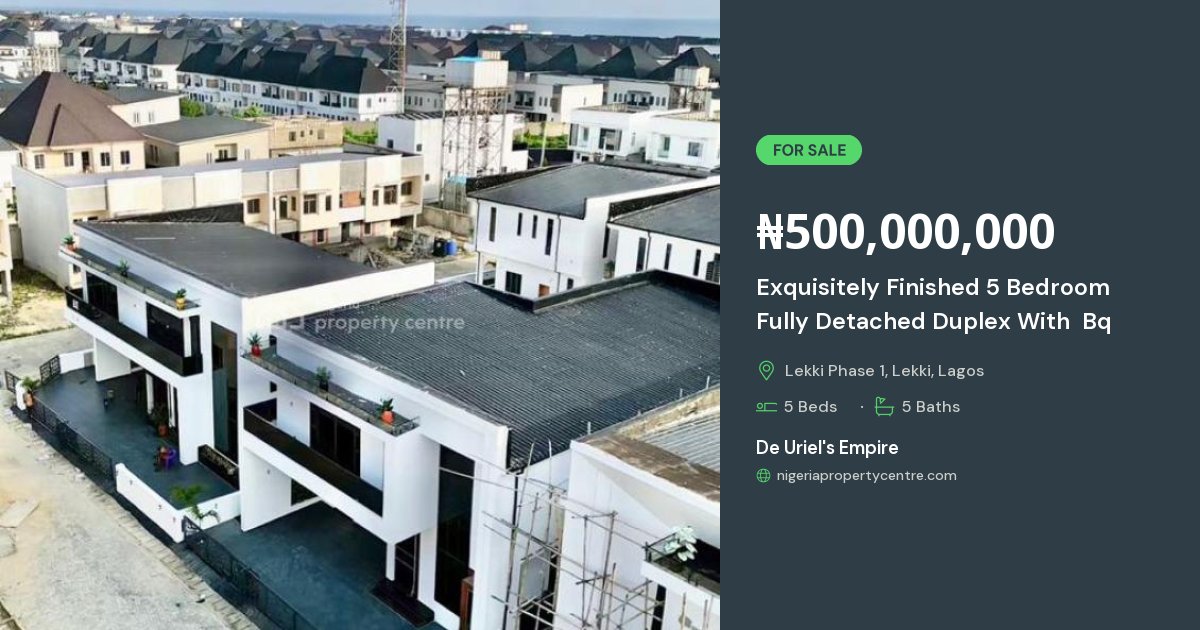This screenshot has width=1200, height=630.
Task: Click the globe icon next to website
Action: click(763, 476)
